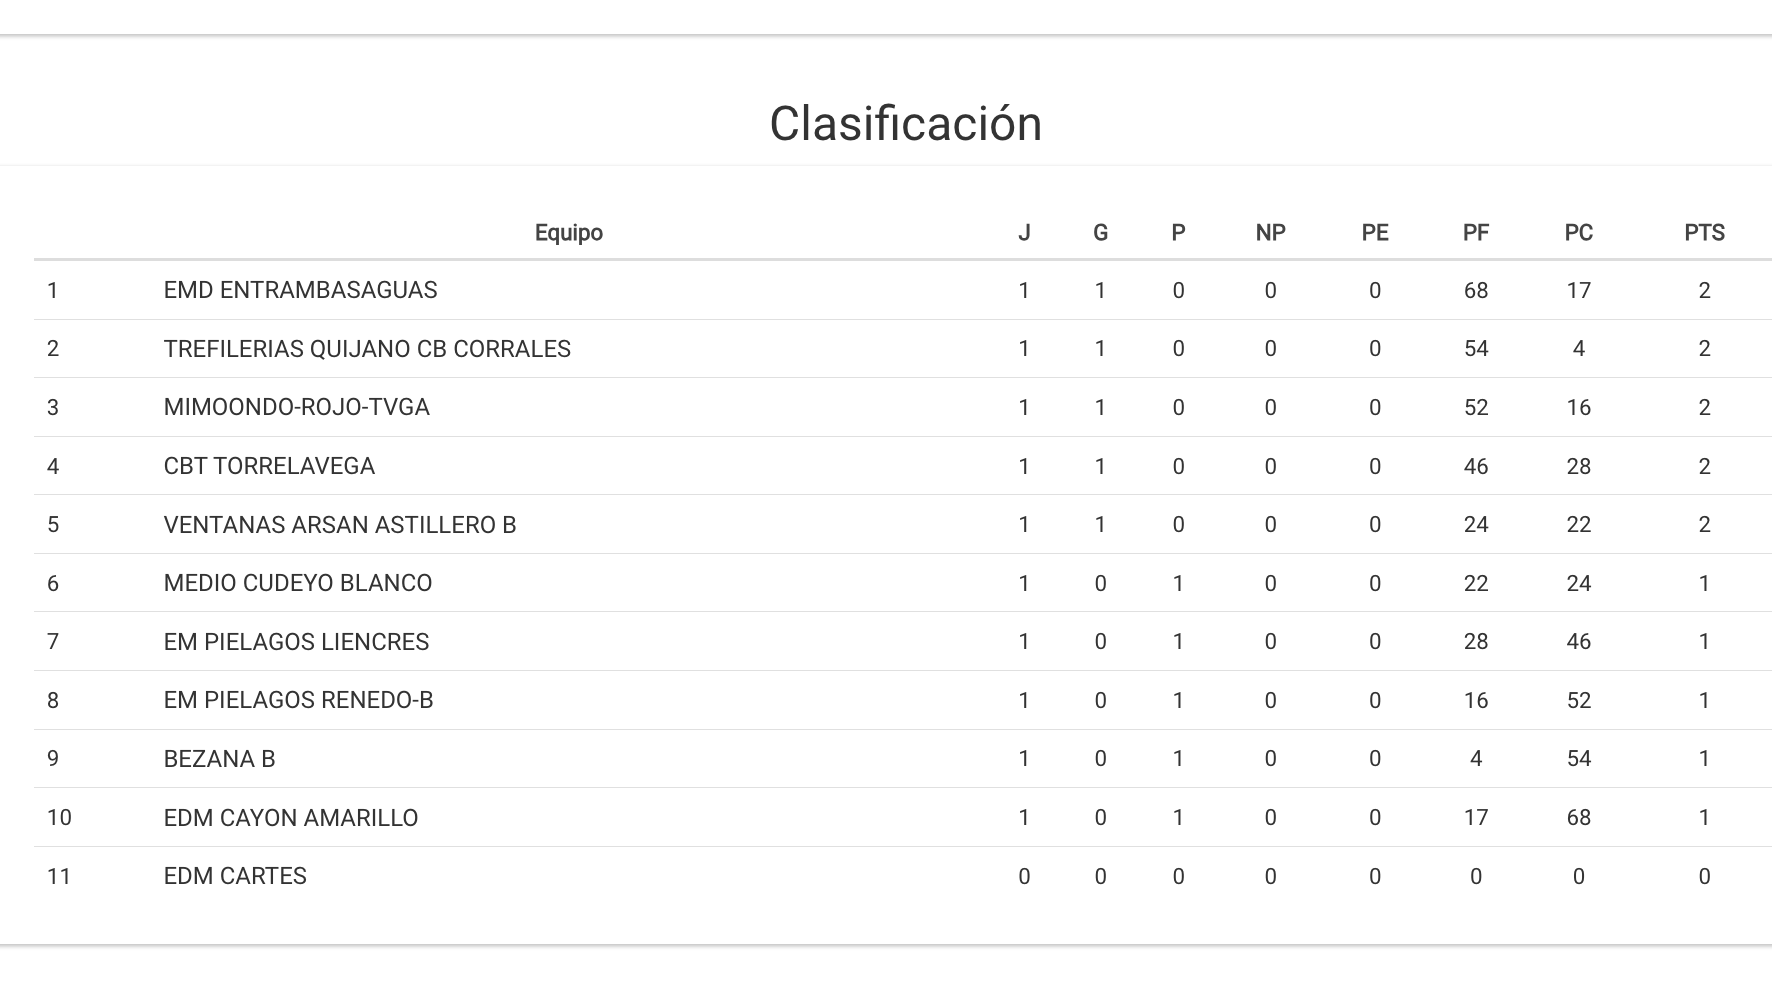Select the BEZANA B team
Viewport: 1772px width, 986px height.
click(x=219, y=759)
